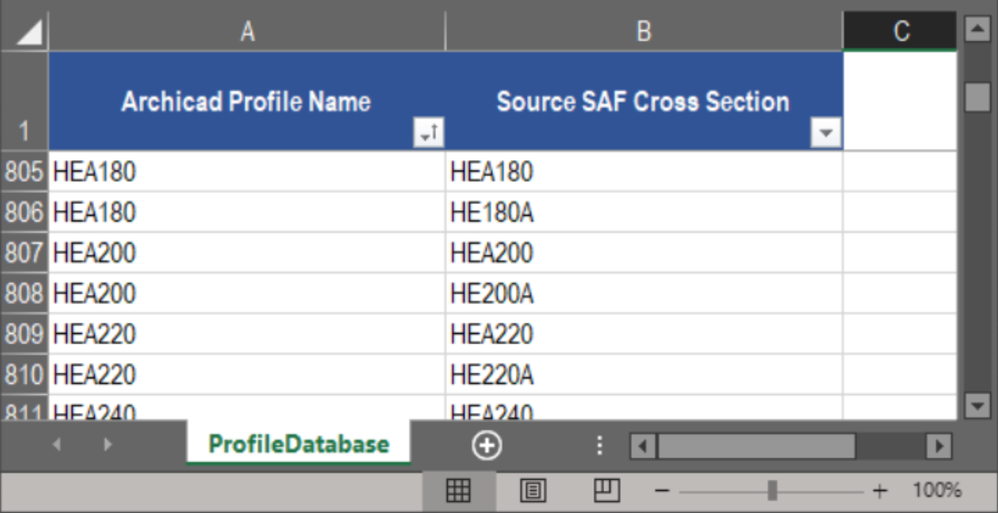Image resolution: width=998 pixels, height=513 pixels.
Task: Select the ProfileDatabase sheet tab
Action: [298, 444]
